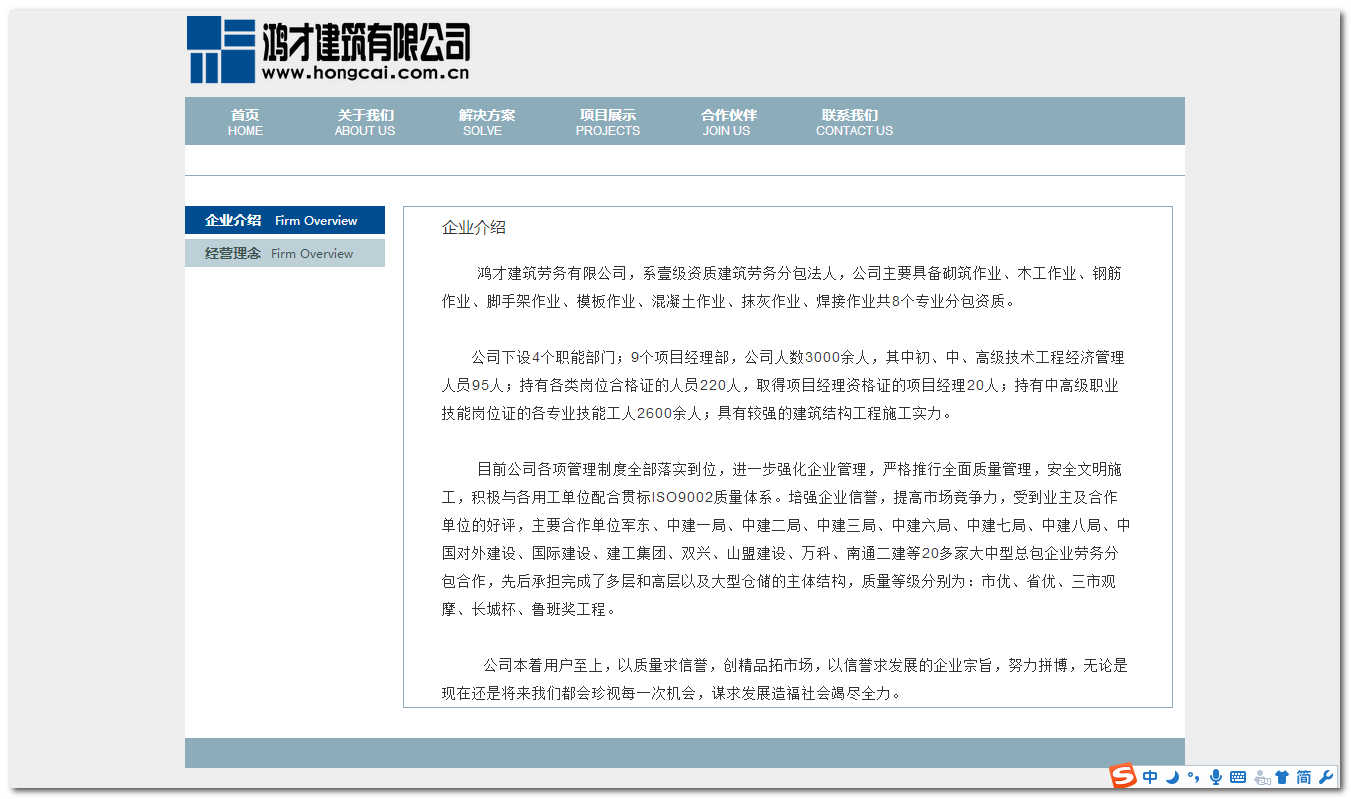Toggle the moon half-width/full-width icon
Image resolution: width=1351 pixels, height=799 pixels.
tap(1172, 777)
